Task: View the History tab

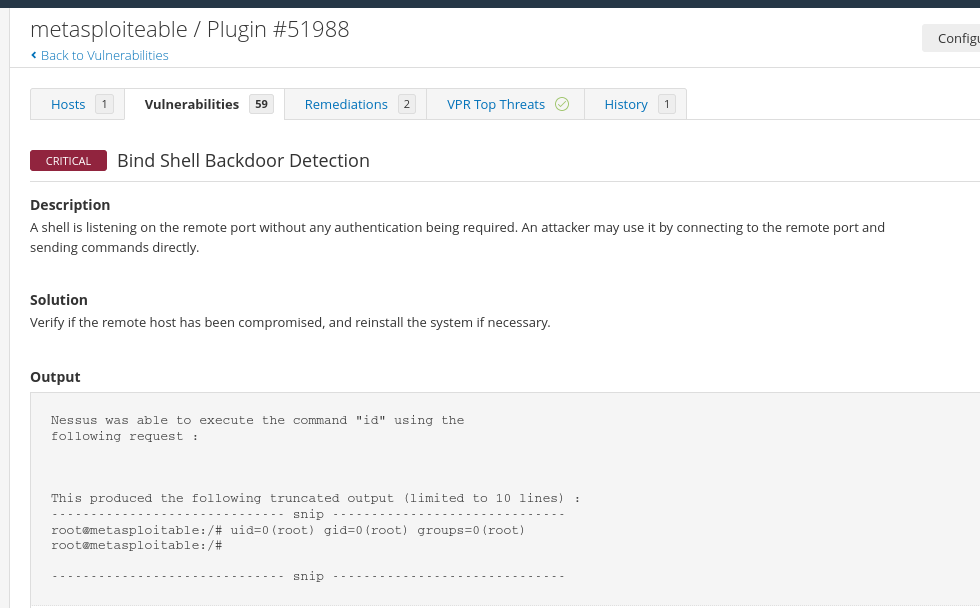Action: tap(626, 104)
